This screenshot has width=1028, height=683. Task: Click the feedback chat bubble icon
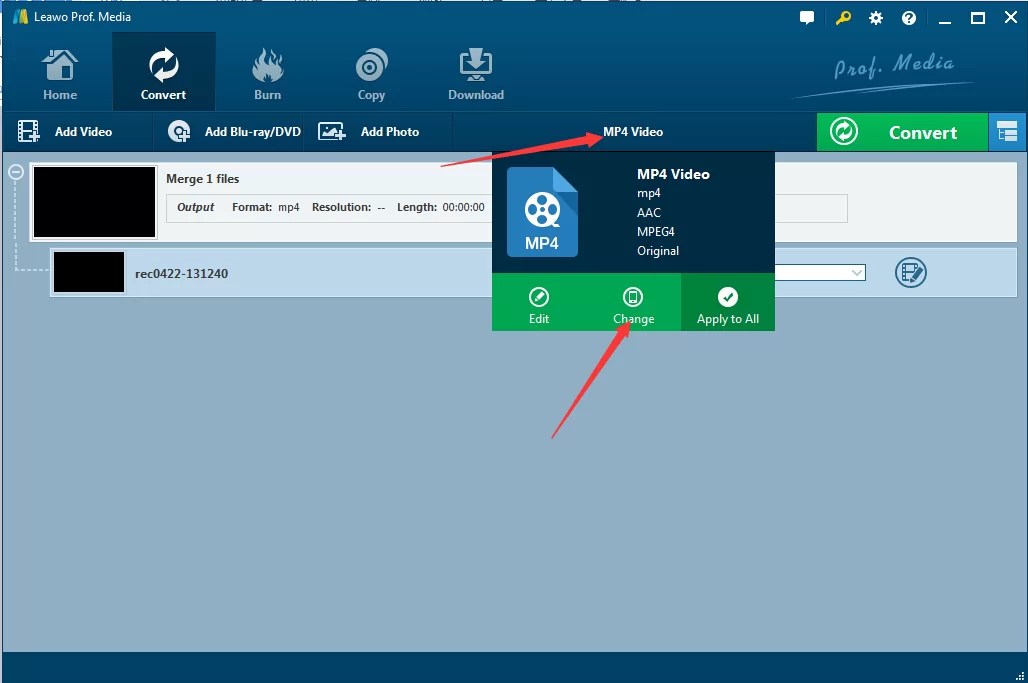(807, 17)
